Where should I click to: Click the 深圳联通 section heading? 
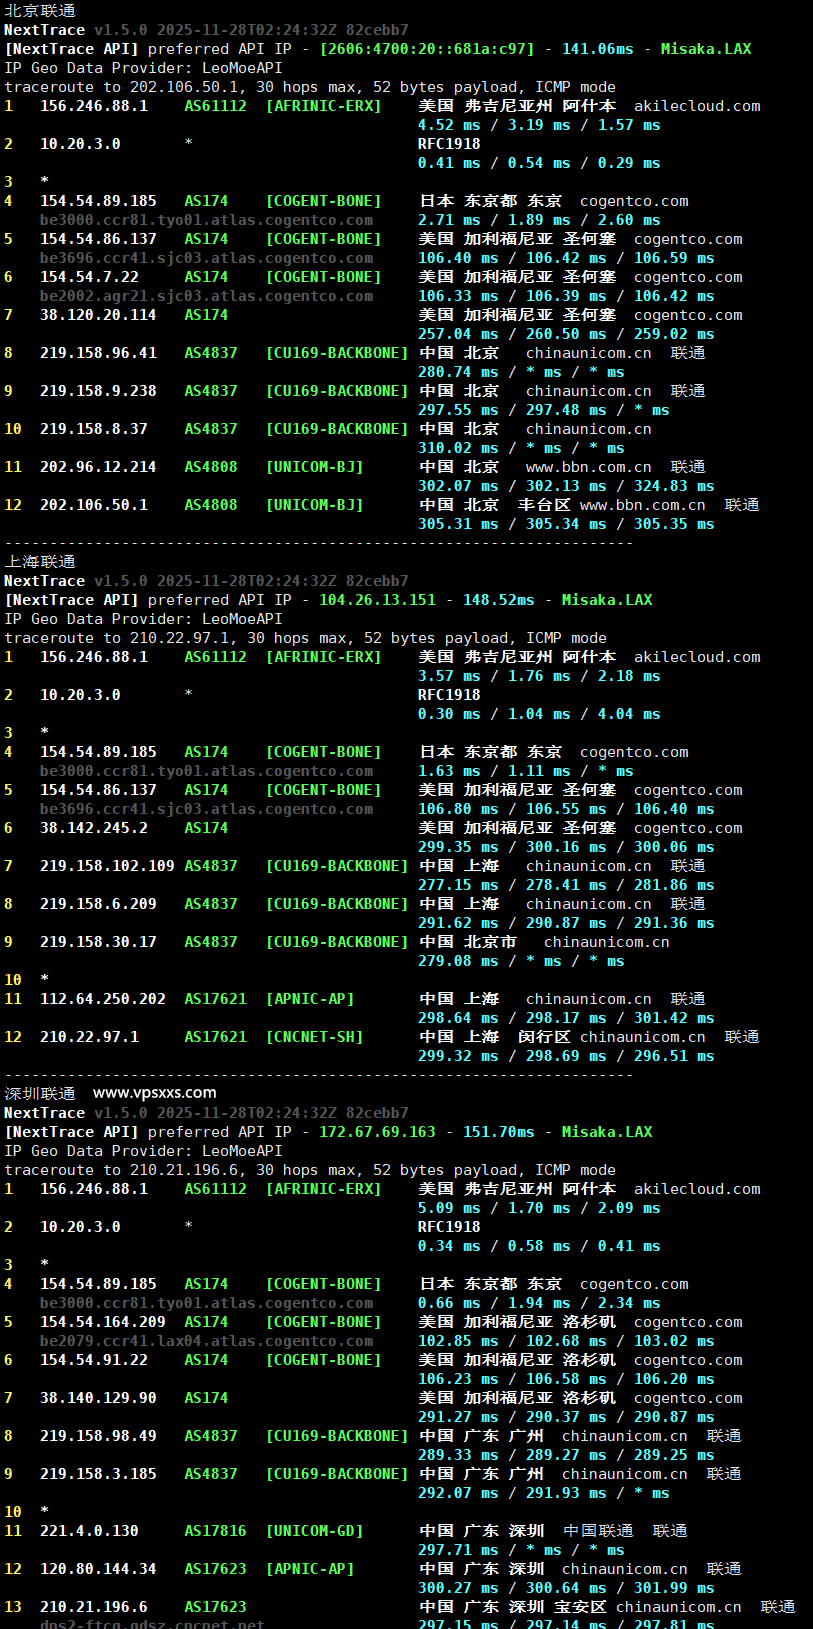click(40, 1094)
